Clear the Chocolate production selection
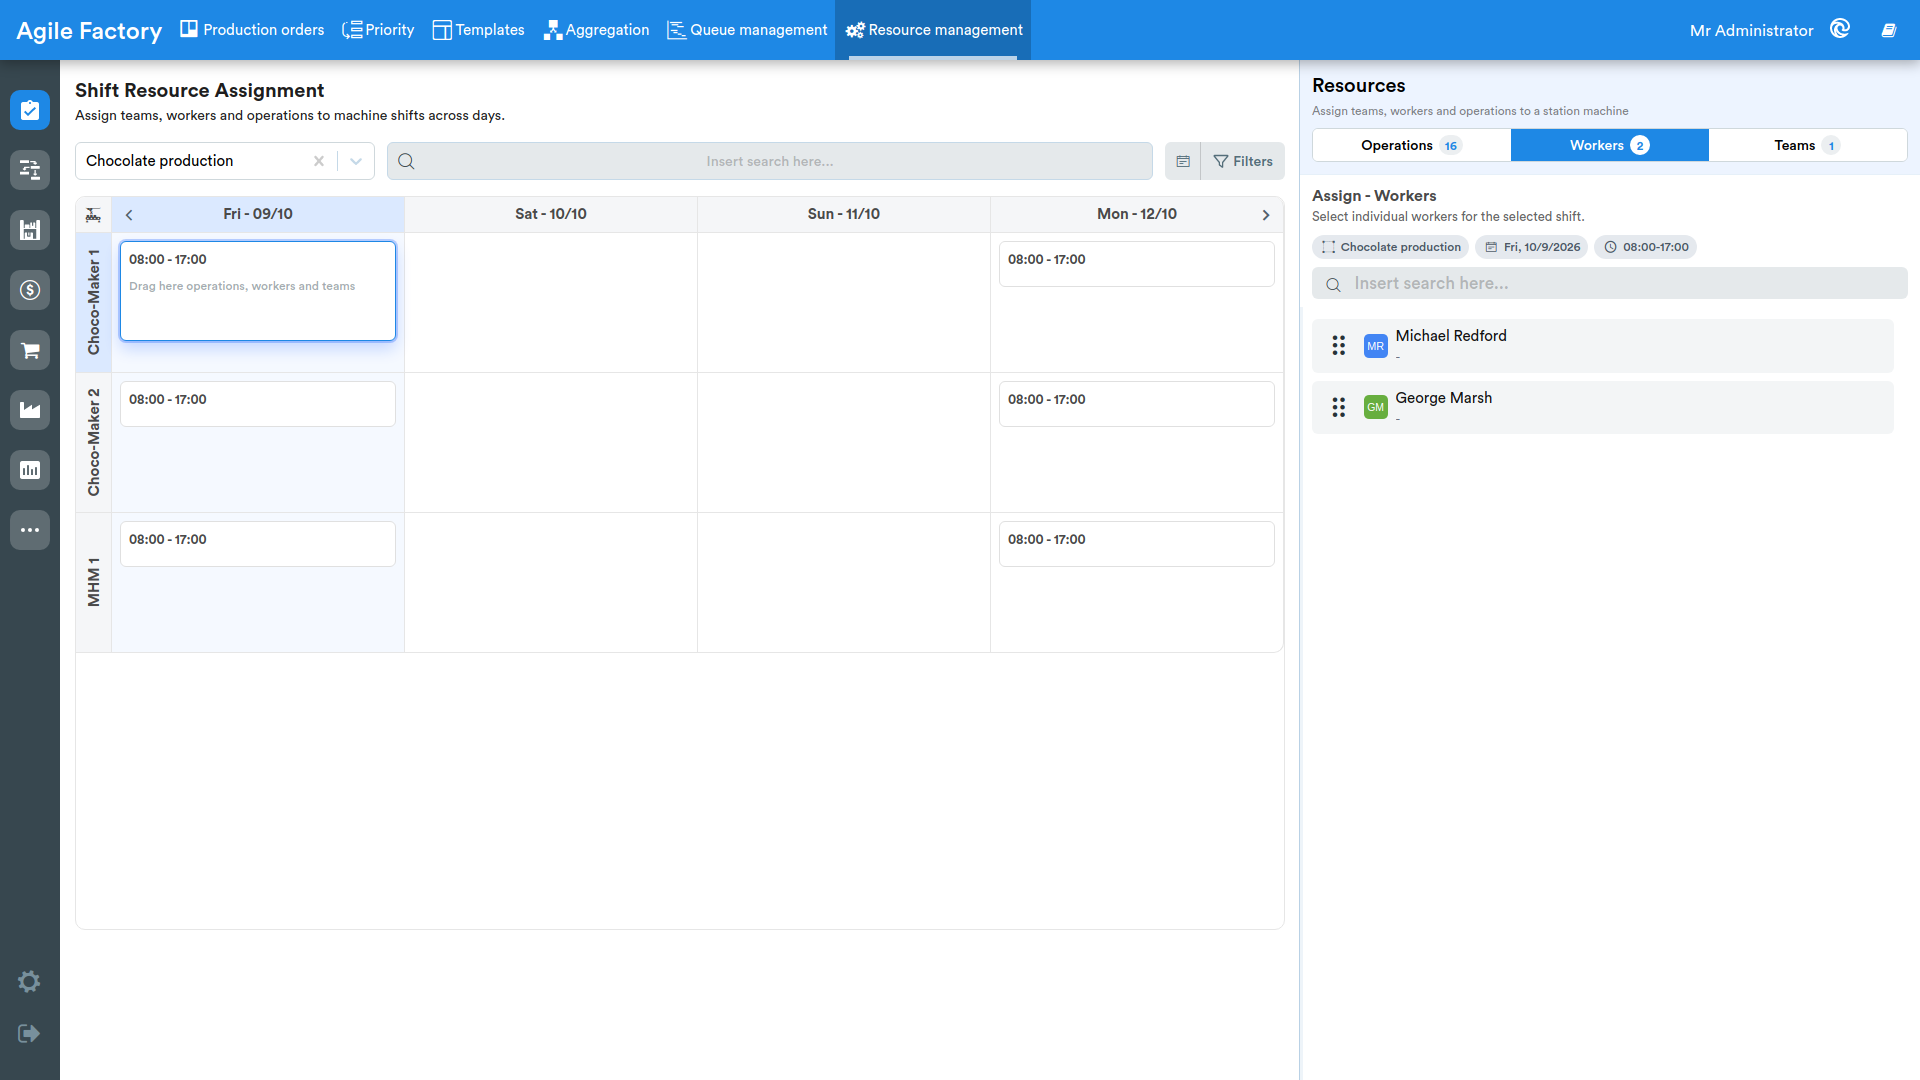Screen dimensions: 1920x1080 (x=319, y=161)
